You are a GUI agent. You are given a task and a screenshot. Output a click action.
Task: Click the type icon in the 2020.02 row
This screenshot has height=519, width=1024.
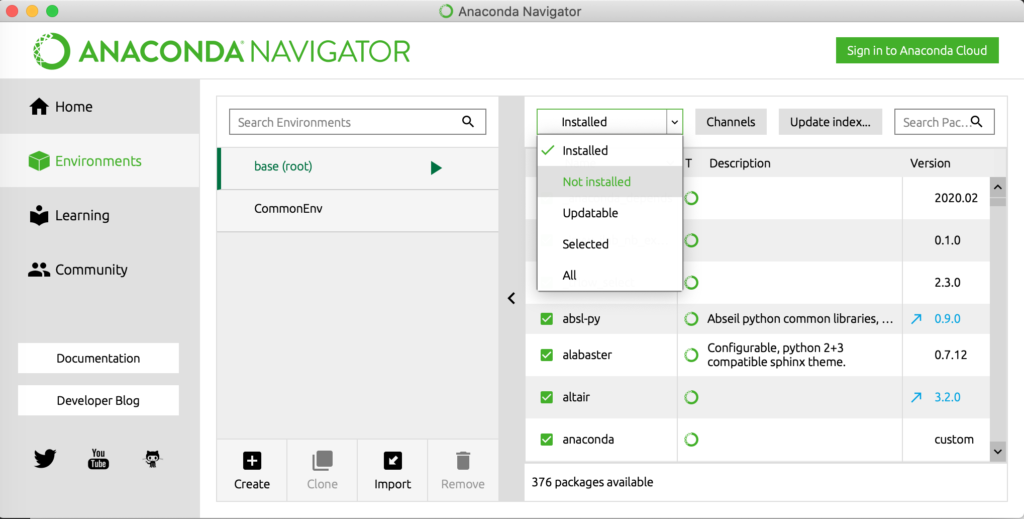691,198
